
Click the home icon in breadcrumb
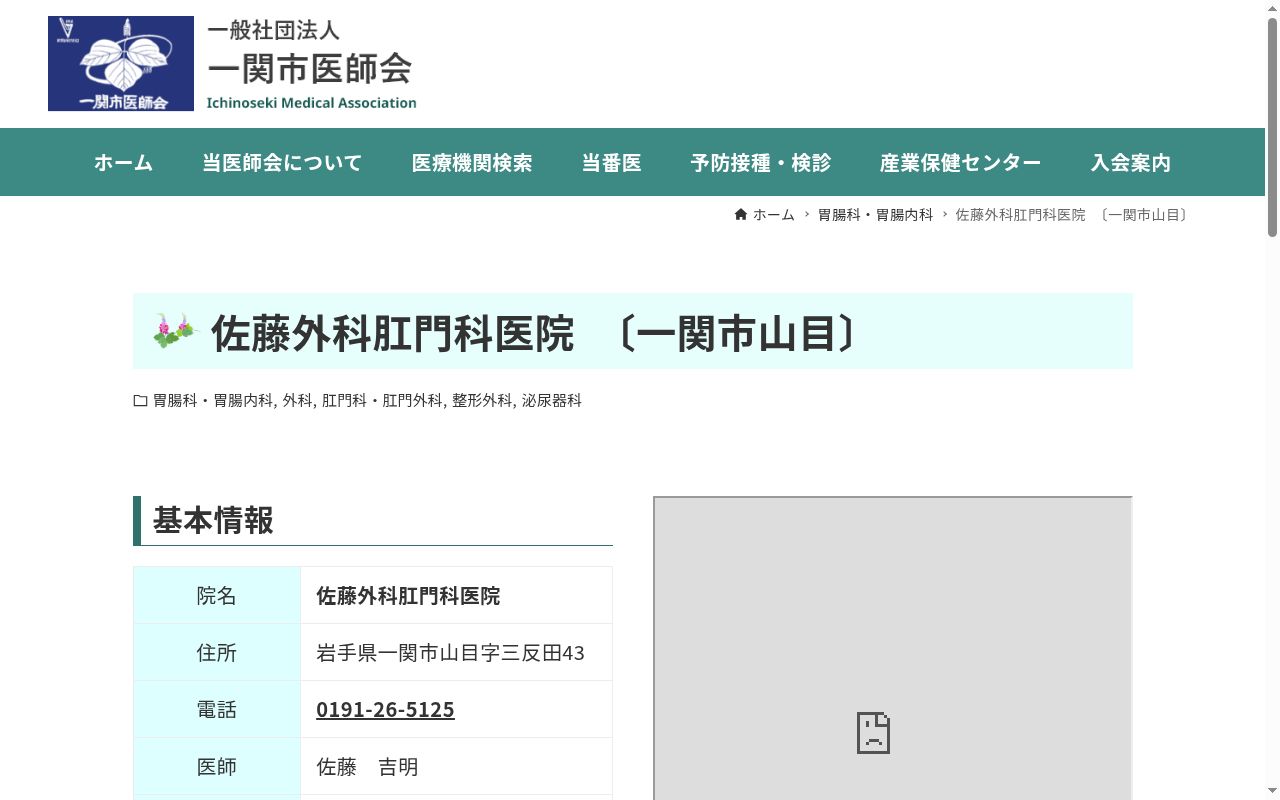click(741, 215)
